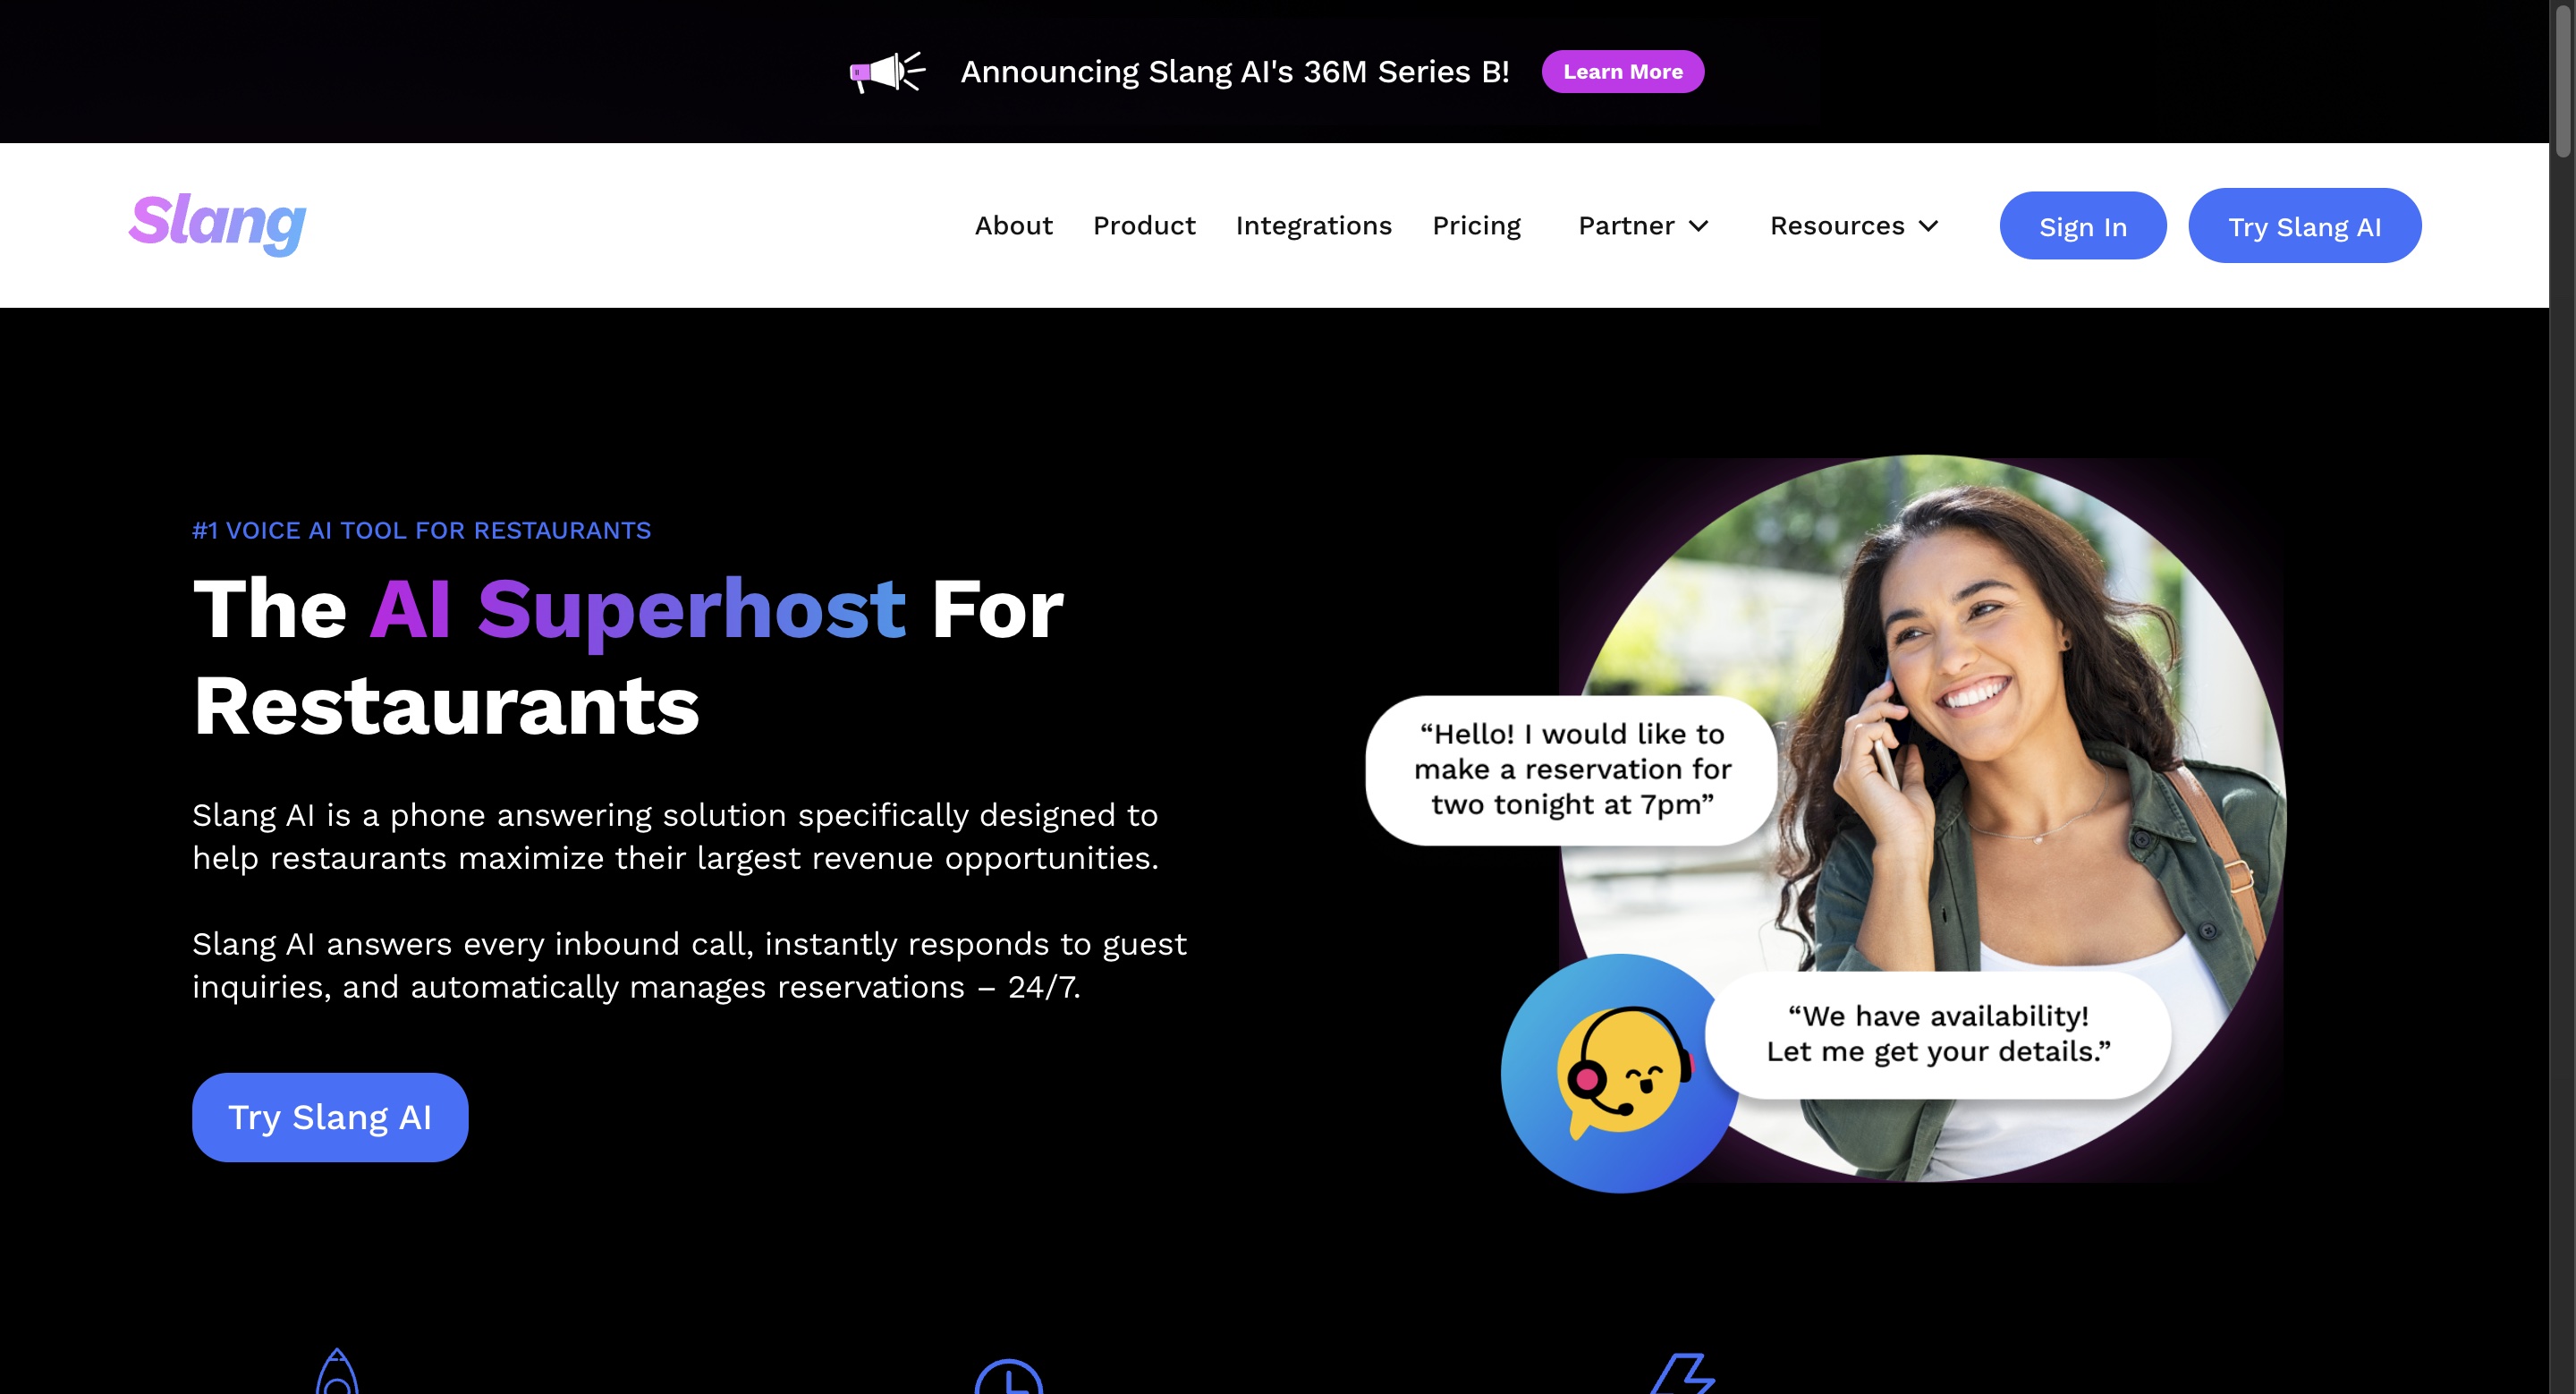Image resolution: width=2576 pixels, height=1394 pixels.
Task: Click the hero Try Slang AI button
Action: 330,1117
